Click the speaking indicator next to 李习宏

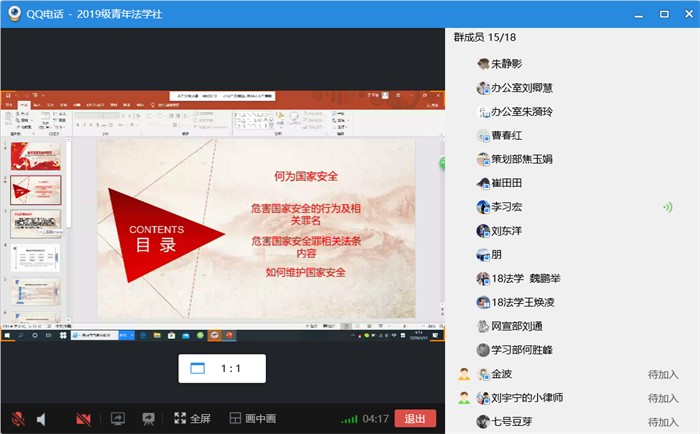668,207
